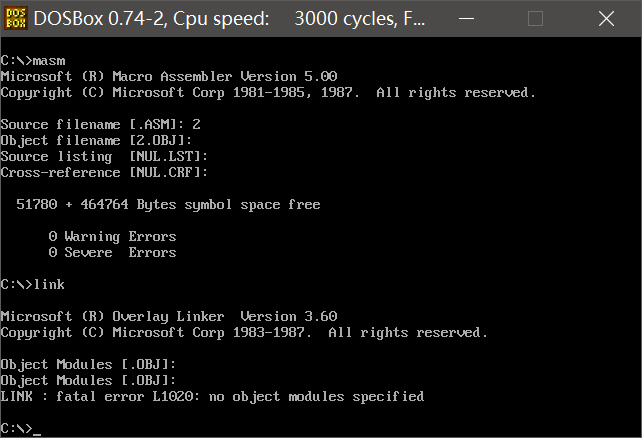Click the blinking cursor at last C:\> prompt
This screenshot has height=438, width=642.
click(x=36, y=429)
